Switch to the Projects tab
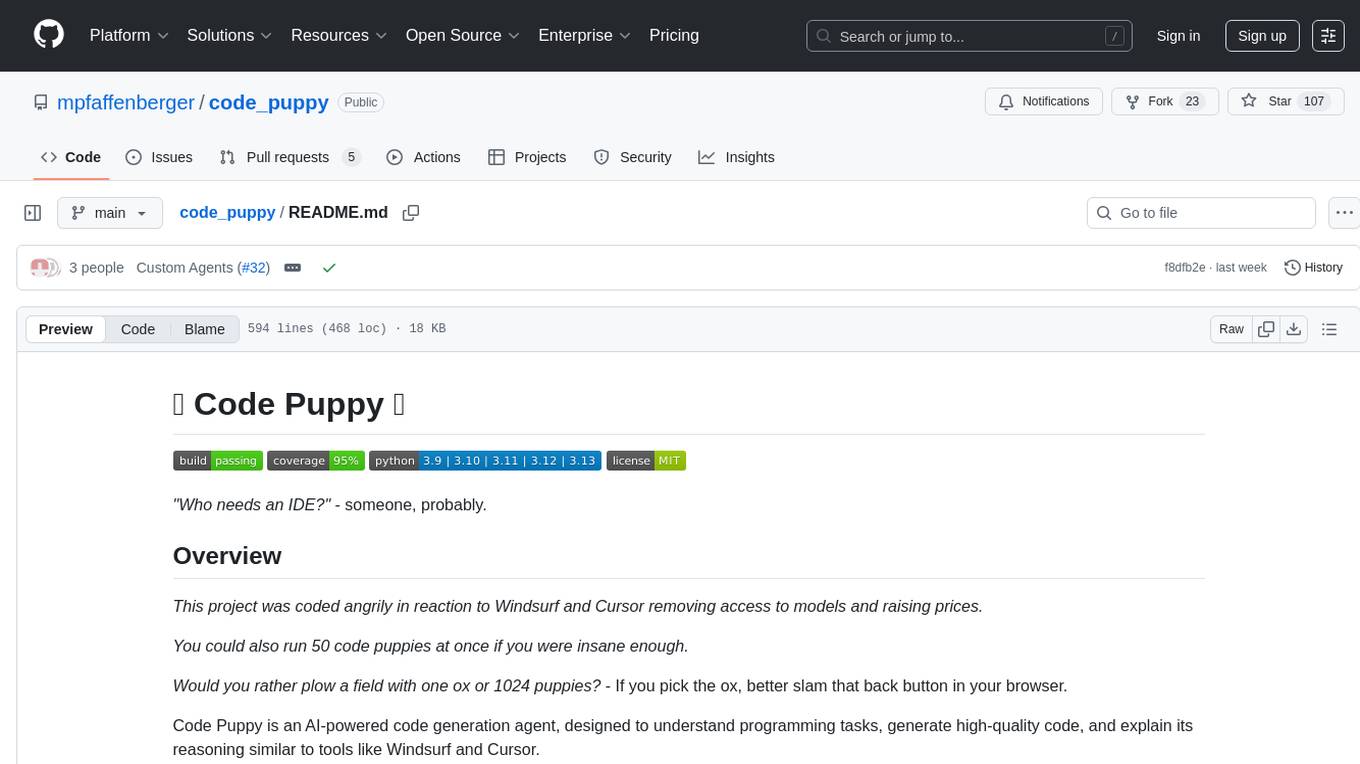 point(527,157)
